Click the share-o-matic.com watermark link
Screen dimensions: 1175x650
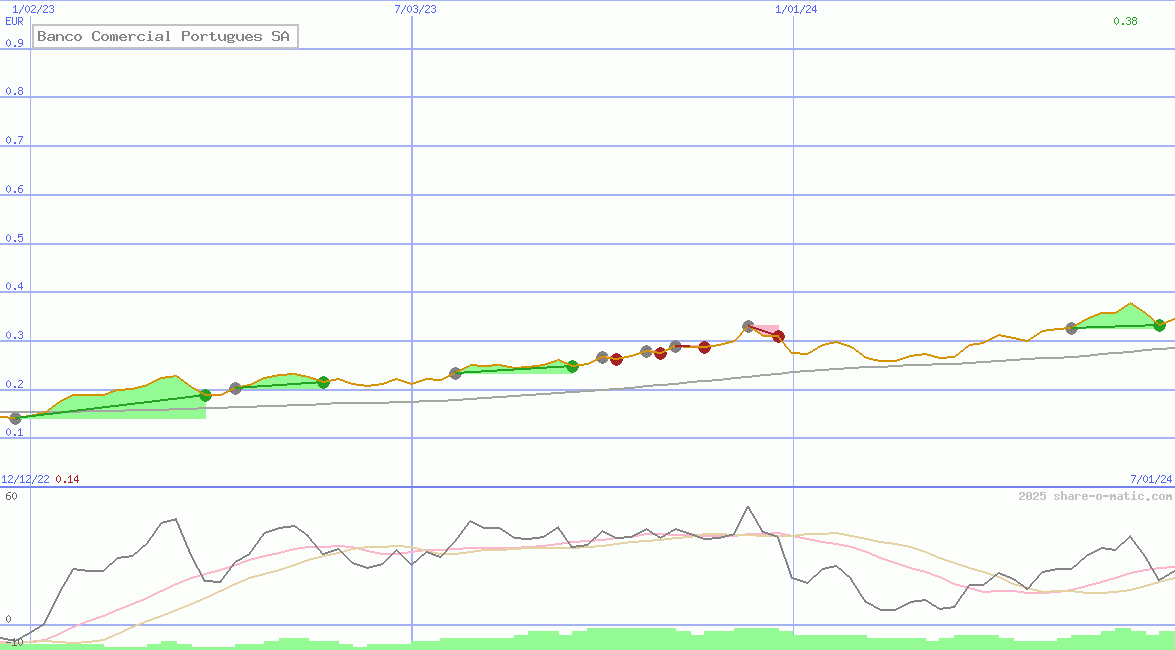click(x=1095, y=496)
